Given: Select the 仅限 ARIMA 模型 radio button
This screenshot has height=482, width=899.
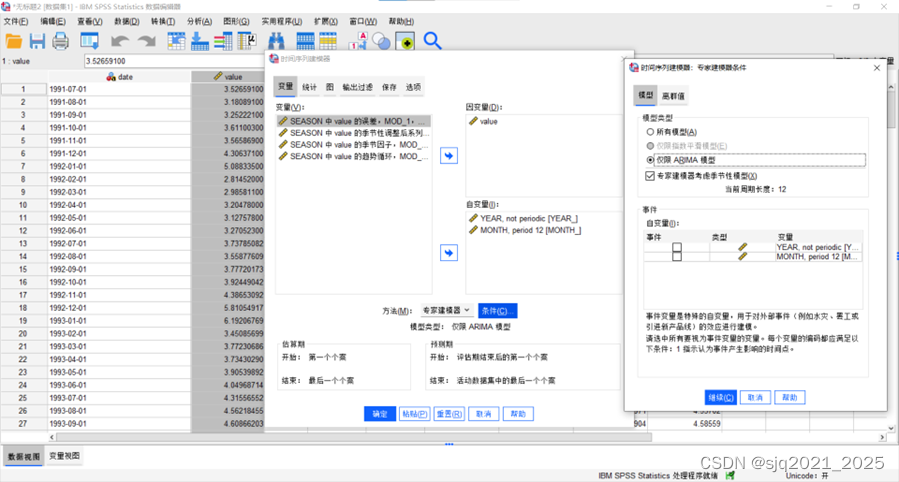Looking at the screenshot, I should [650, 160].
